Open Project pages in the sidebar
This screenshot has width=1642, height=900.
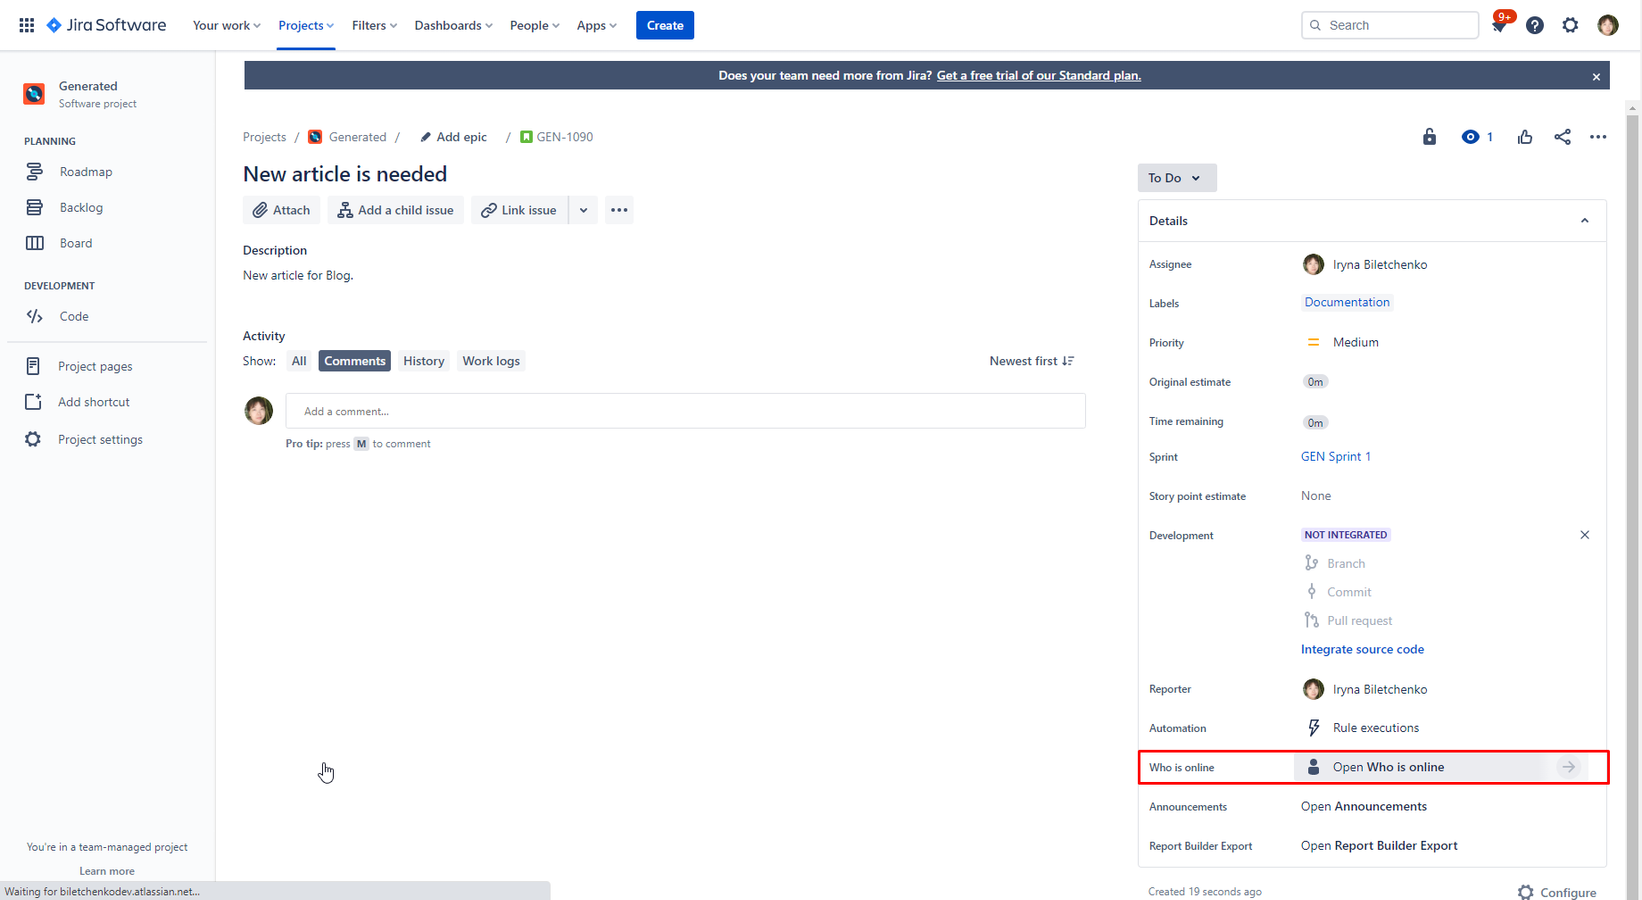(95, 366)
